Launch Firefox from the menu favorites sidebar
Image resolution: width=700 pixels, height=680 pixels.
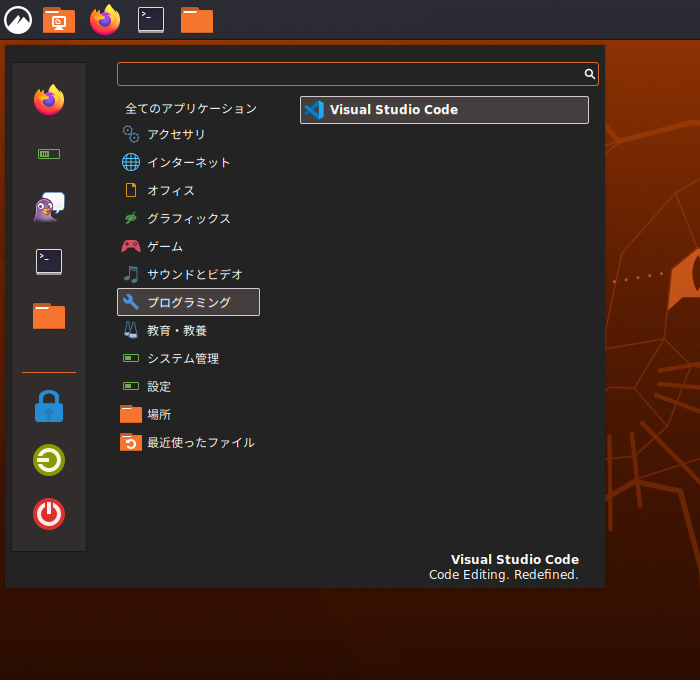(49, 100)
